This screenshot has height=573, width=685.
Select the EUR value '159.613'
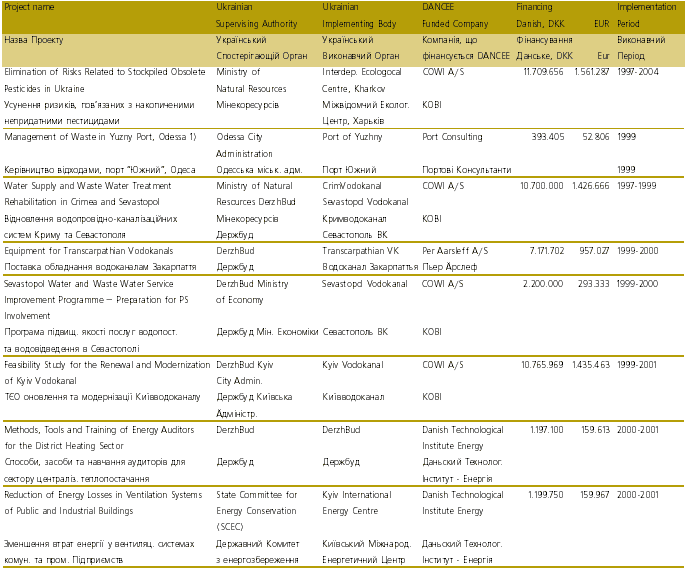click(595, 430)
